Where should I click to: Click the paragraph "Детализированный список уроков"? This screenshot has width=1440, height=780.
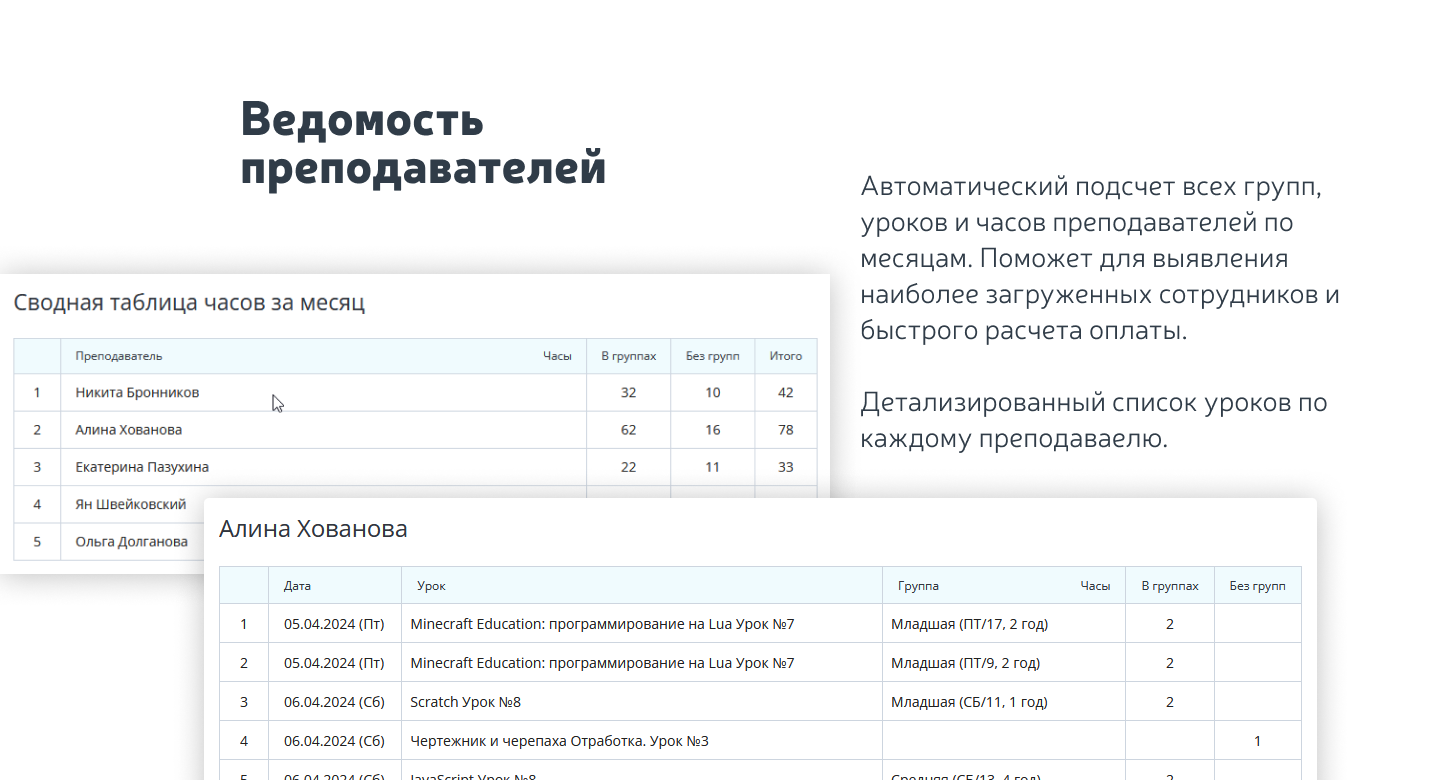[1094, 421]
